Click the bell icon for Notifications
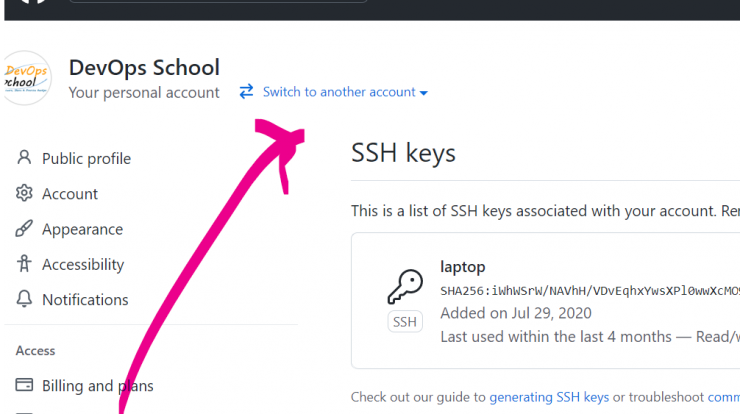 [24, 299]
